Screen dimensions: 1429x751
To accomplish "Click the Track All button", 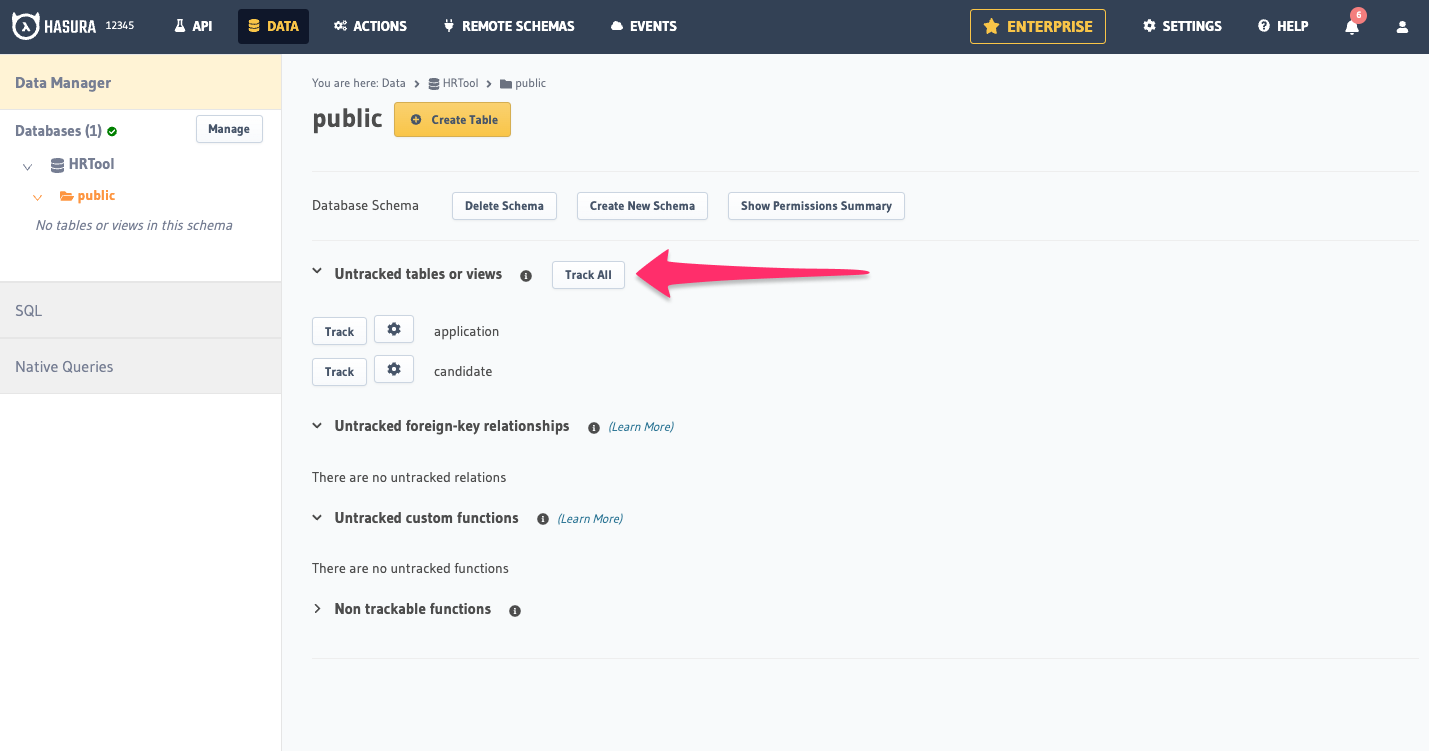I will pyautogui.click(x=588, y=275).
